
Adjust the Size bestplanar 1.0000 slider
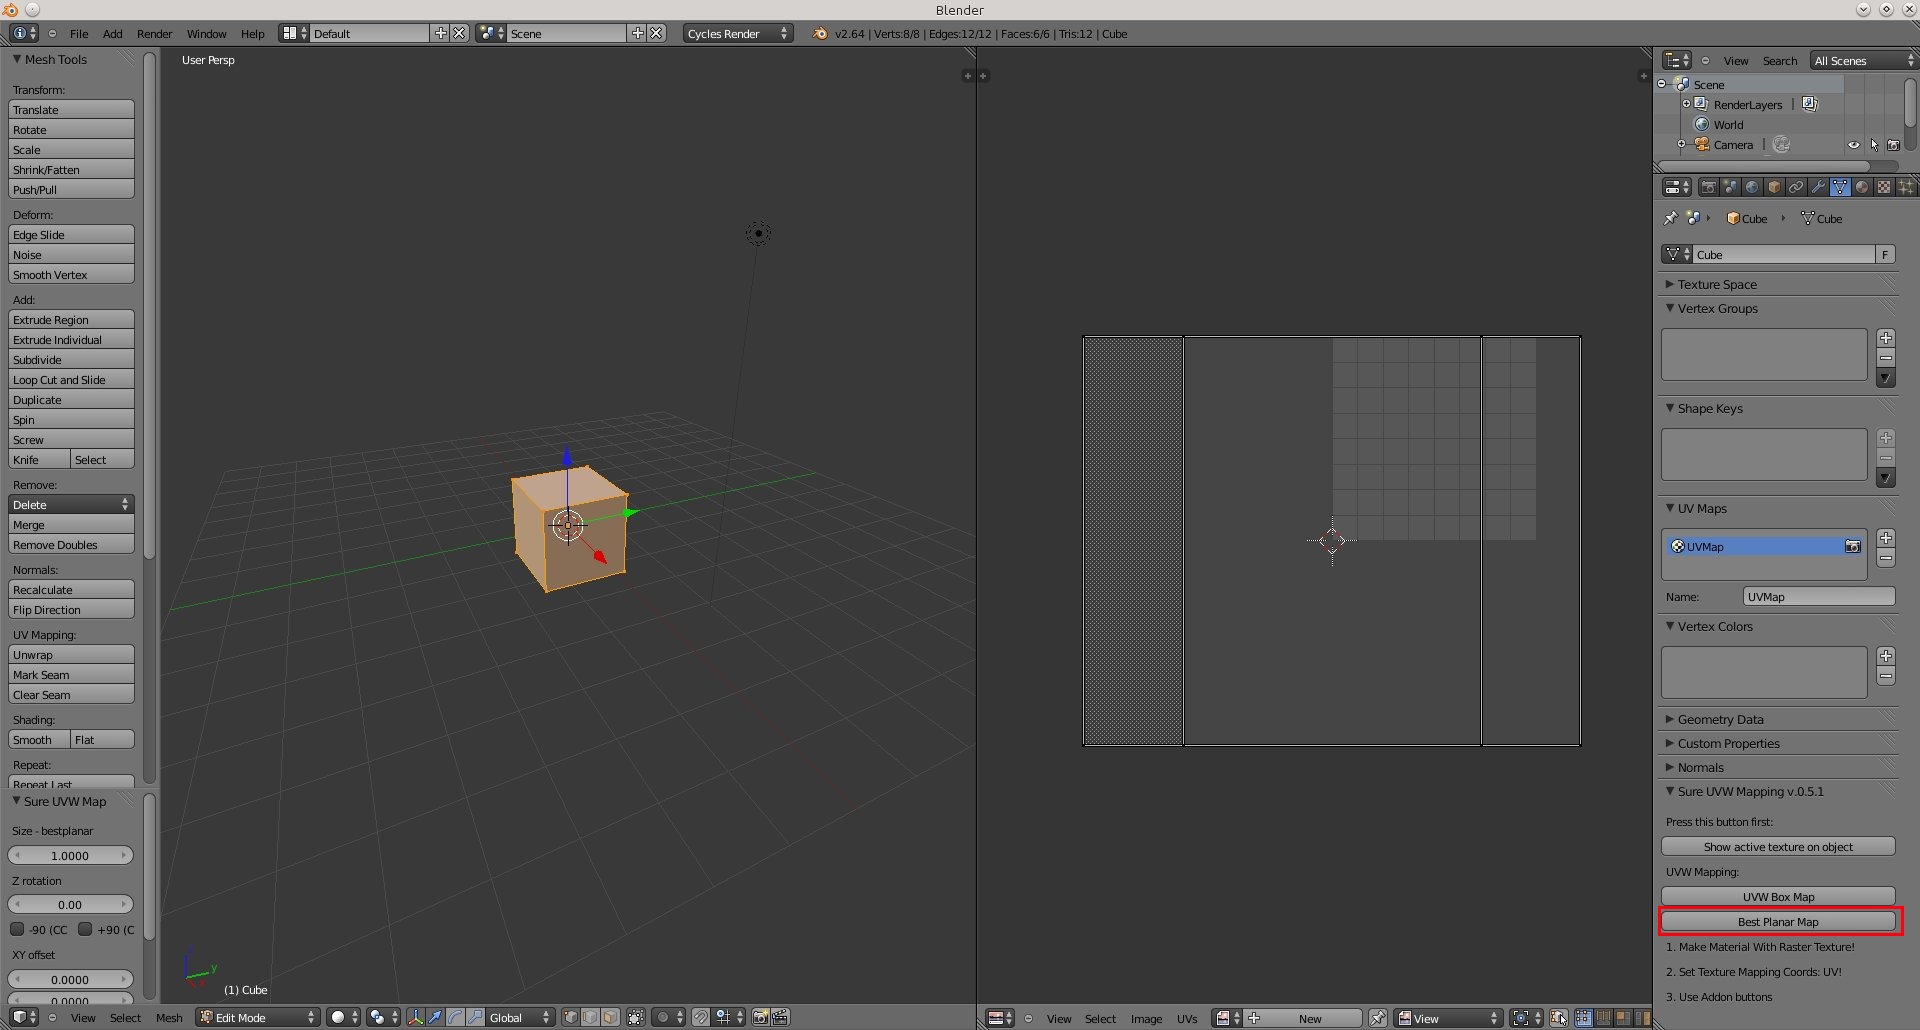(70, 855)
